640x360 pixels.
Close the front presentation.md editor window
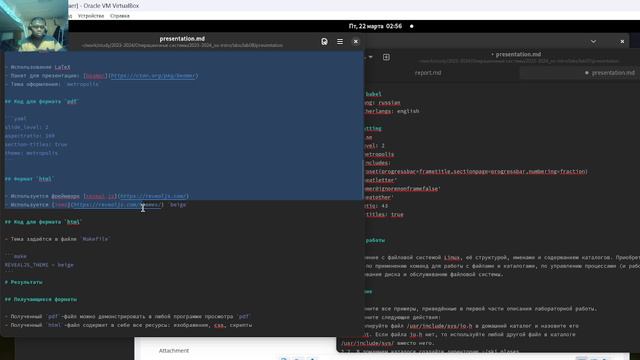click(356, 42)
